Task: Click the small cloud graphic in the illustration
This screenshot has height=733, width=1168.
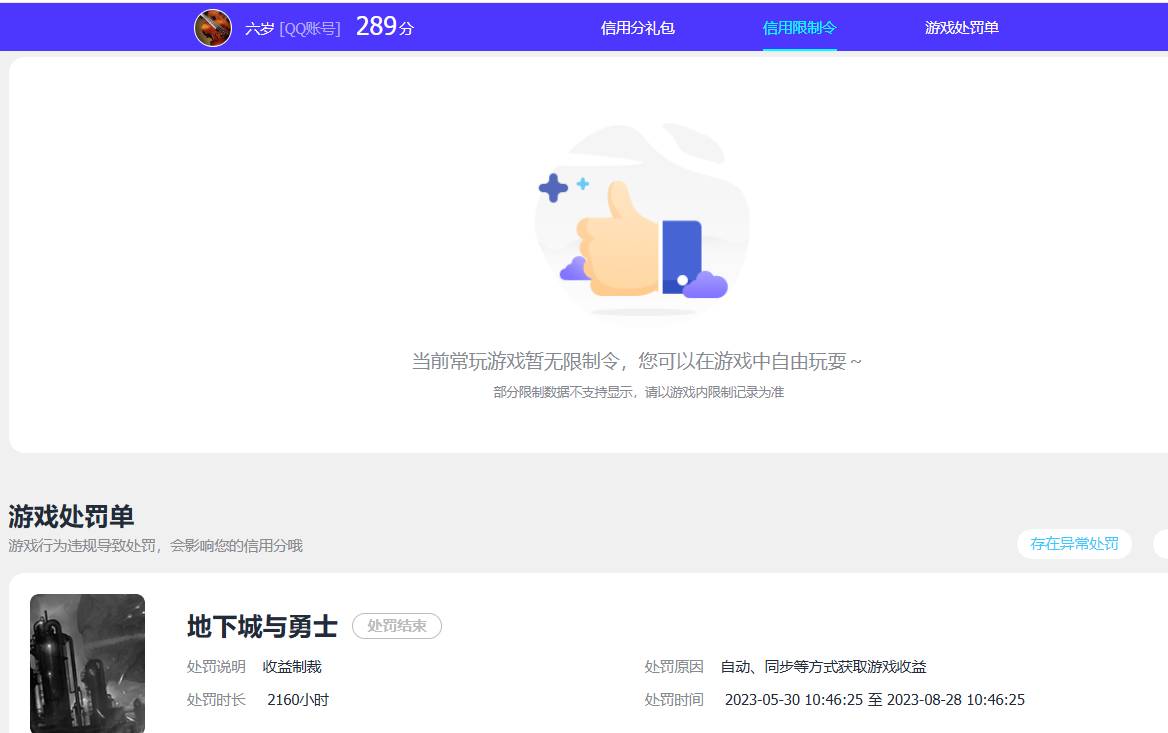Action: [x=703, y=286]
